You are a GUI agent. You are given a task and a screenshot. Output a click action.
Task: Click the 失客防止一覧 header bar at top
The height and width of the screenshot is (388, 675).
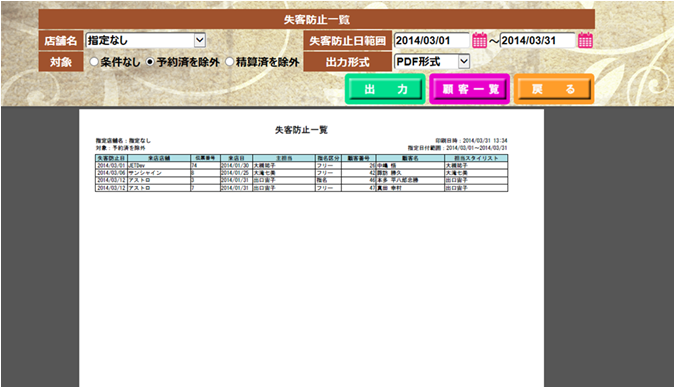click(x=317, y=19)
